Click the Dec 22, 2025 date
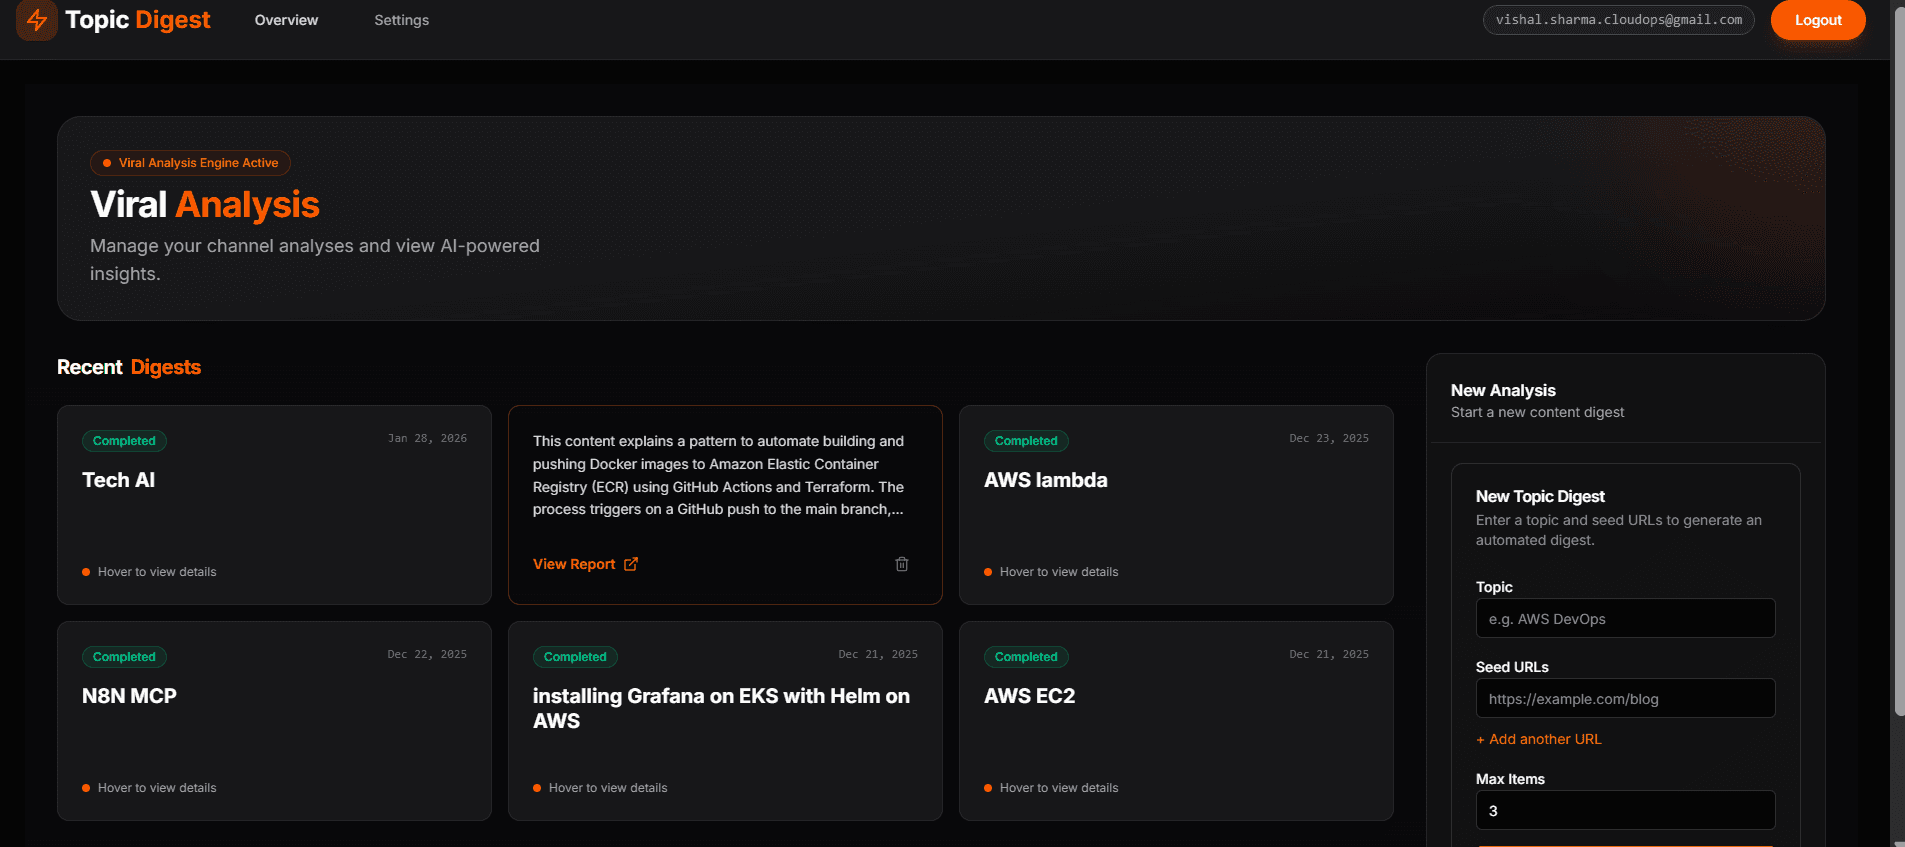Screen dimensions: 1905x847 [427, 654]
